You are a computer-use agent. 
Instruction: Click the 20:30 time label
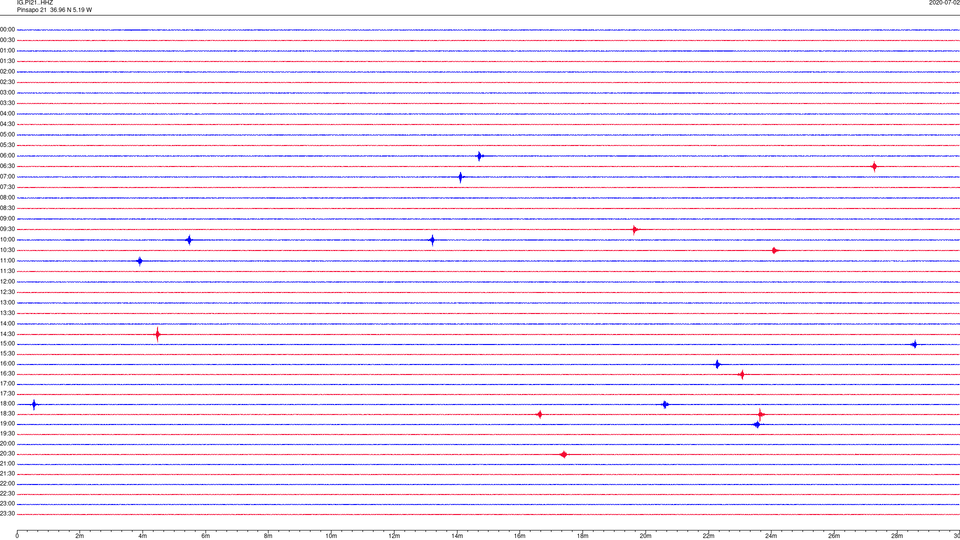7,454
